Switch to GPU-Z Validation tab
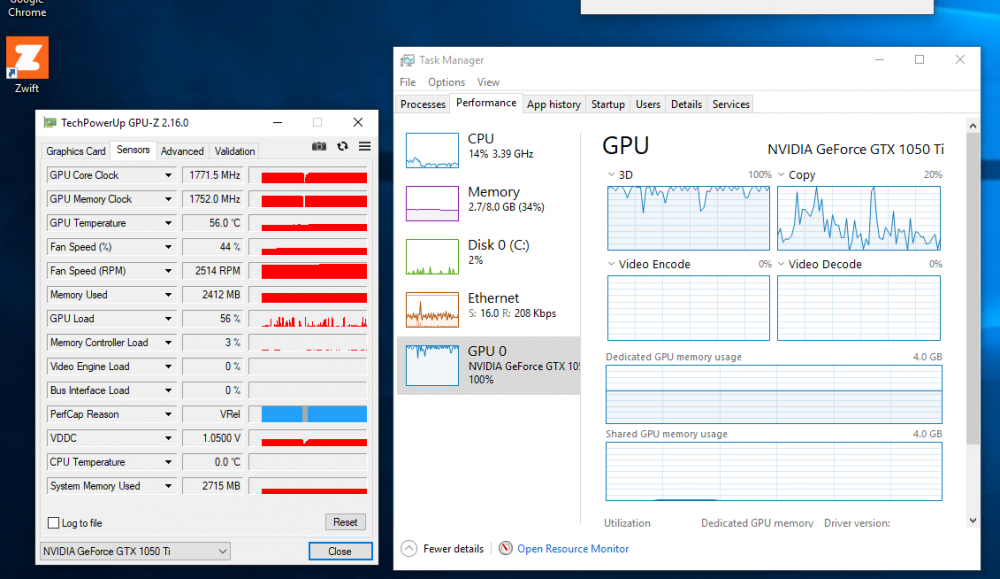The height and width of the screenshot is (579, 1000). (x=235, y=151)
